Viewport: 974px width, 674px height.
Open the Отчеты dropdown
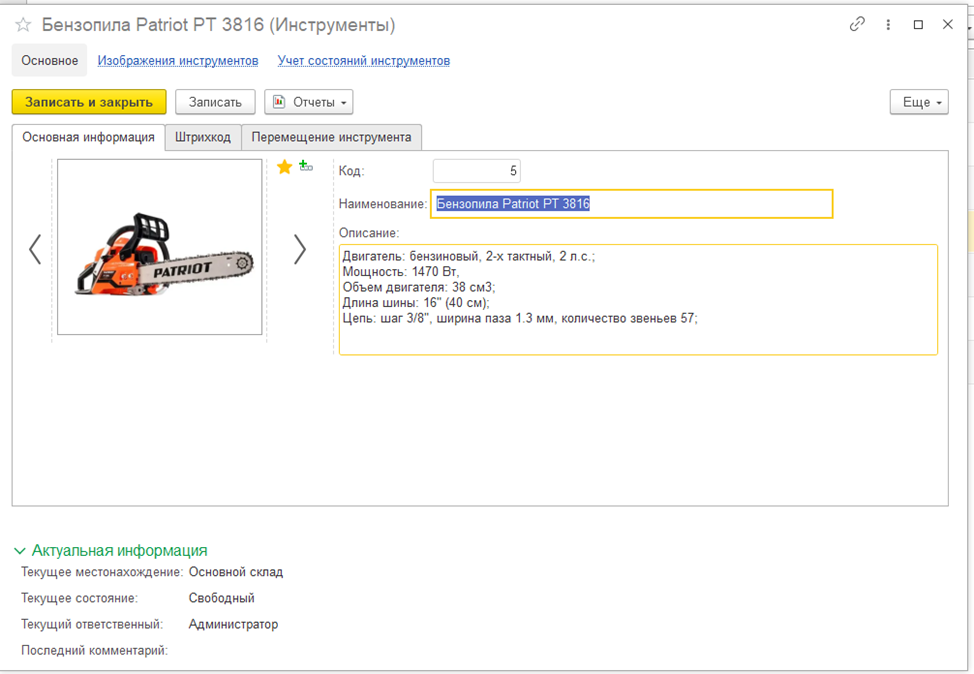click(x=309, y=102)
